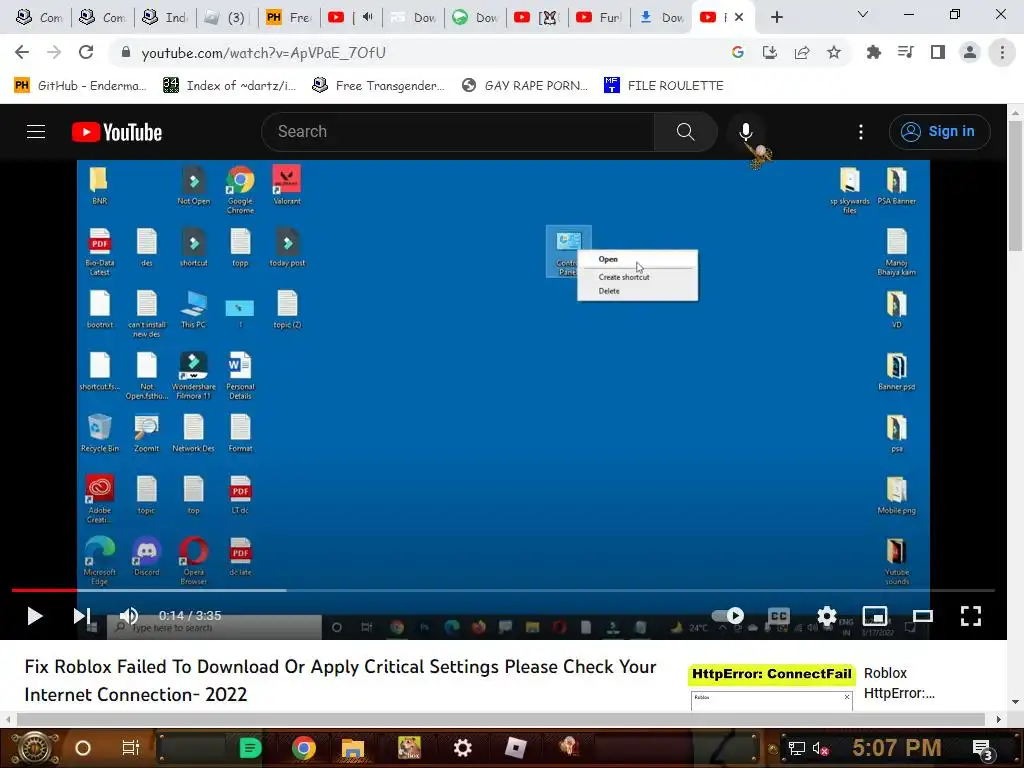Screen dimensions: 1024x768
Task: Click the video title text
Action: [340, 680]
